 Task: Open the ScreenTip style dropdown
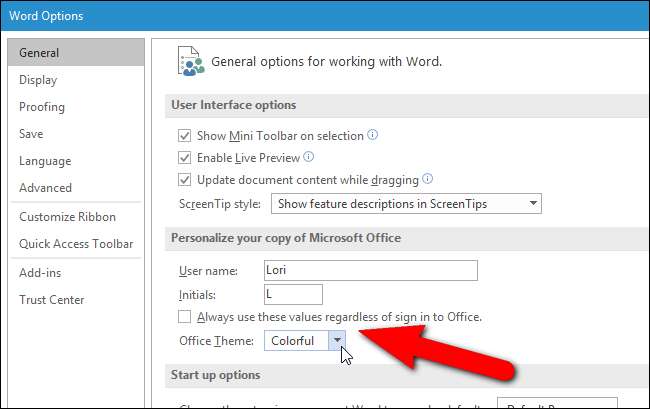click(x=406, y=204)
